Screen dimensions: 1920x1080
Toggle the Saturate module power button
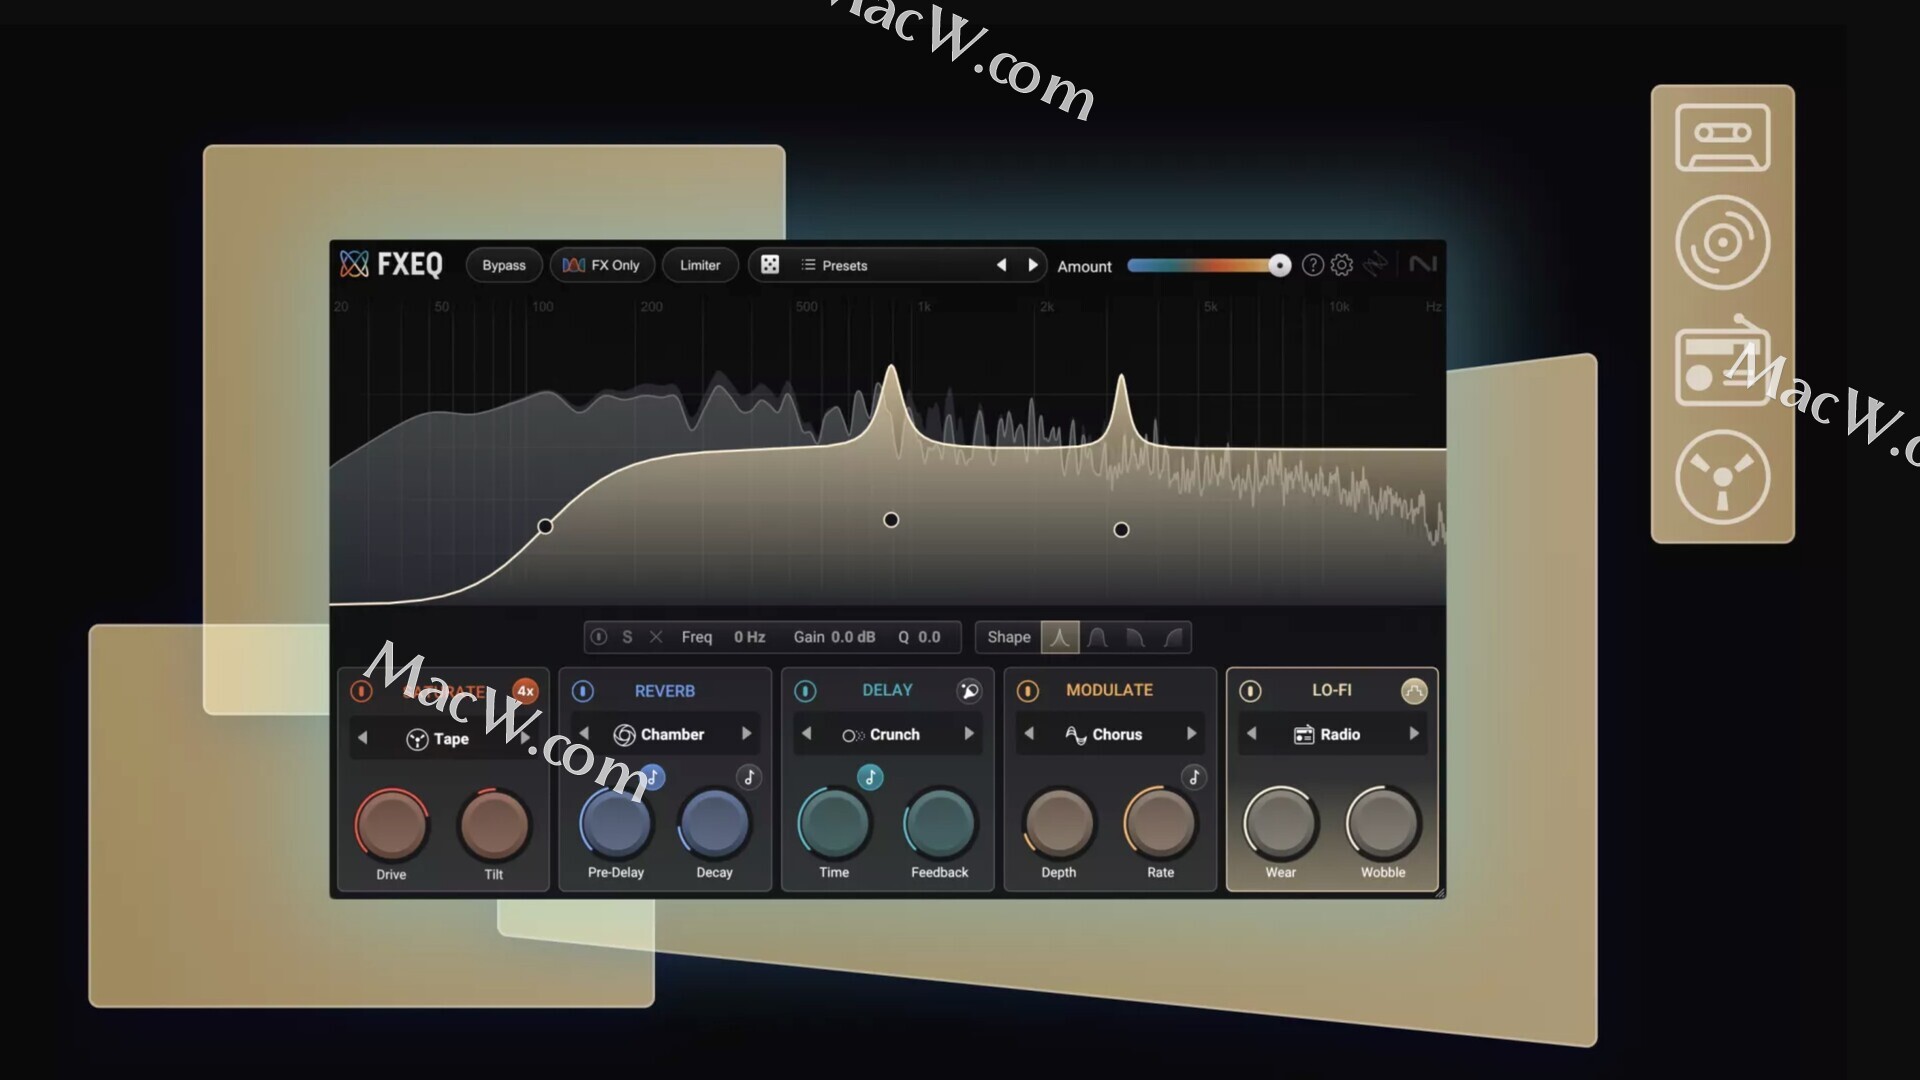pyautogui.click(x=361, y=691)
